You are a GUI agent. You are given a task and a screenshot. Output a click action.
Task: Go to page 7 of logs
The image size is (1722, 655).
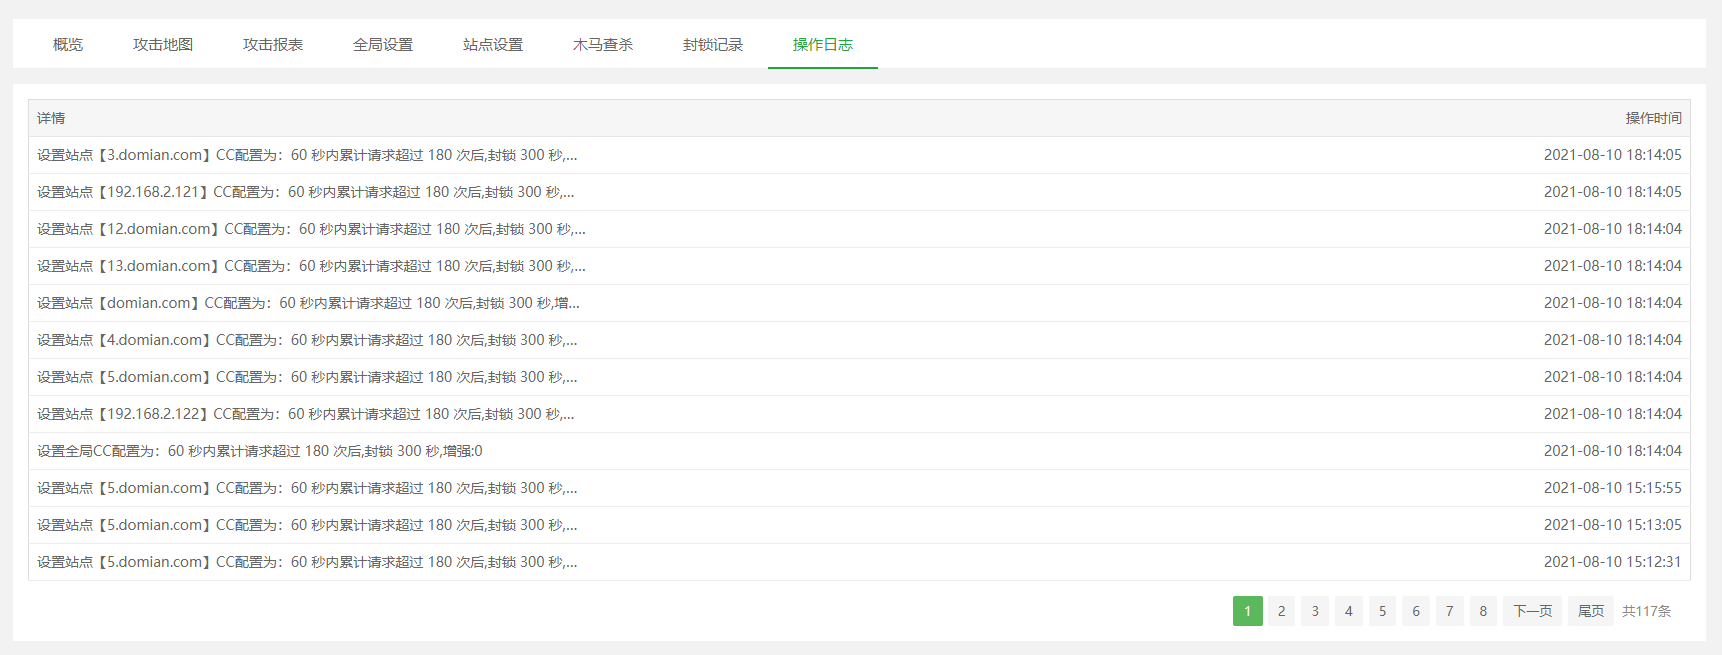[x=1449, y=611]
